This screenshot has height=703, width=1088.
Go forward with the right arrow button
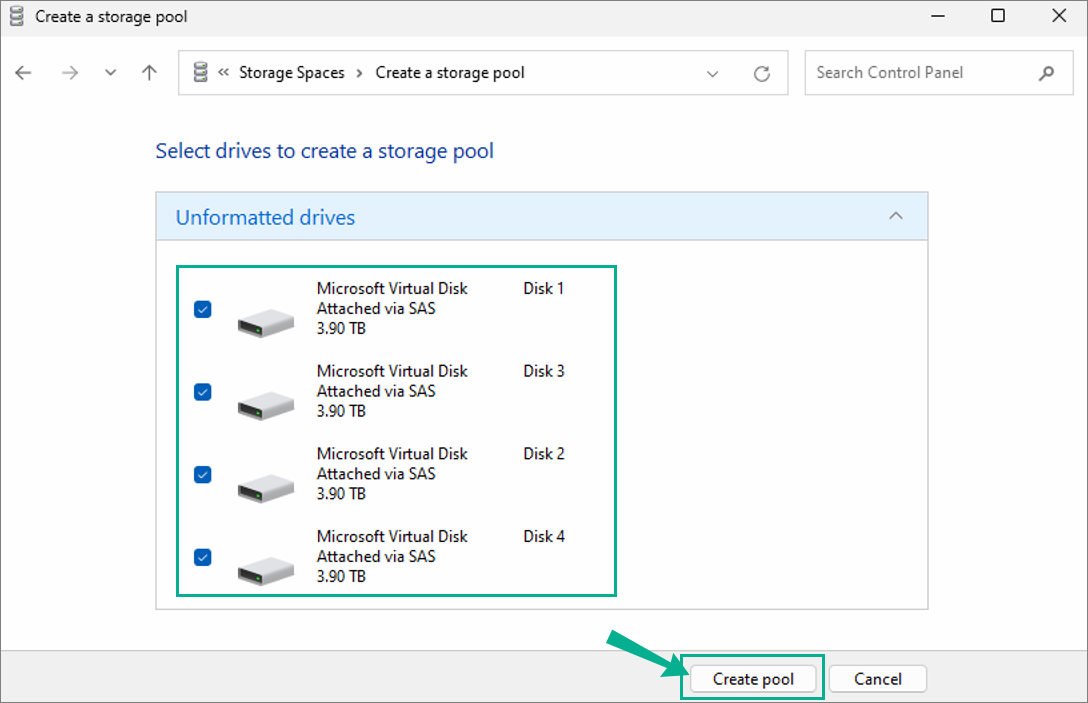point(69,72)
